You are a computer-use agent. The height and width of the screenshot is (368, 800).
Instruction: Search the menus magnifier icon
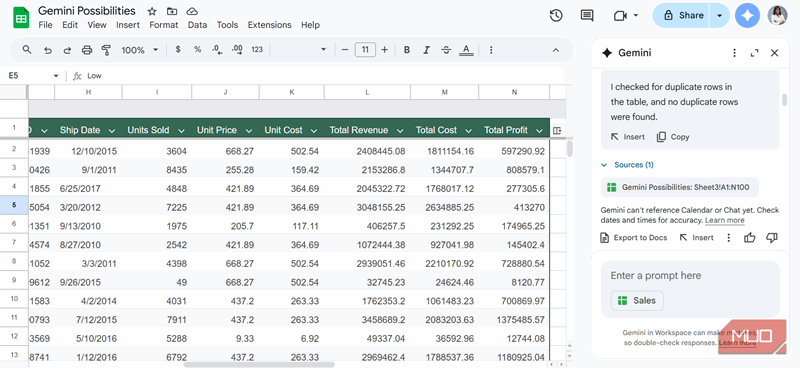pyautogui.click(x=27, y=50)
